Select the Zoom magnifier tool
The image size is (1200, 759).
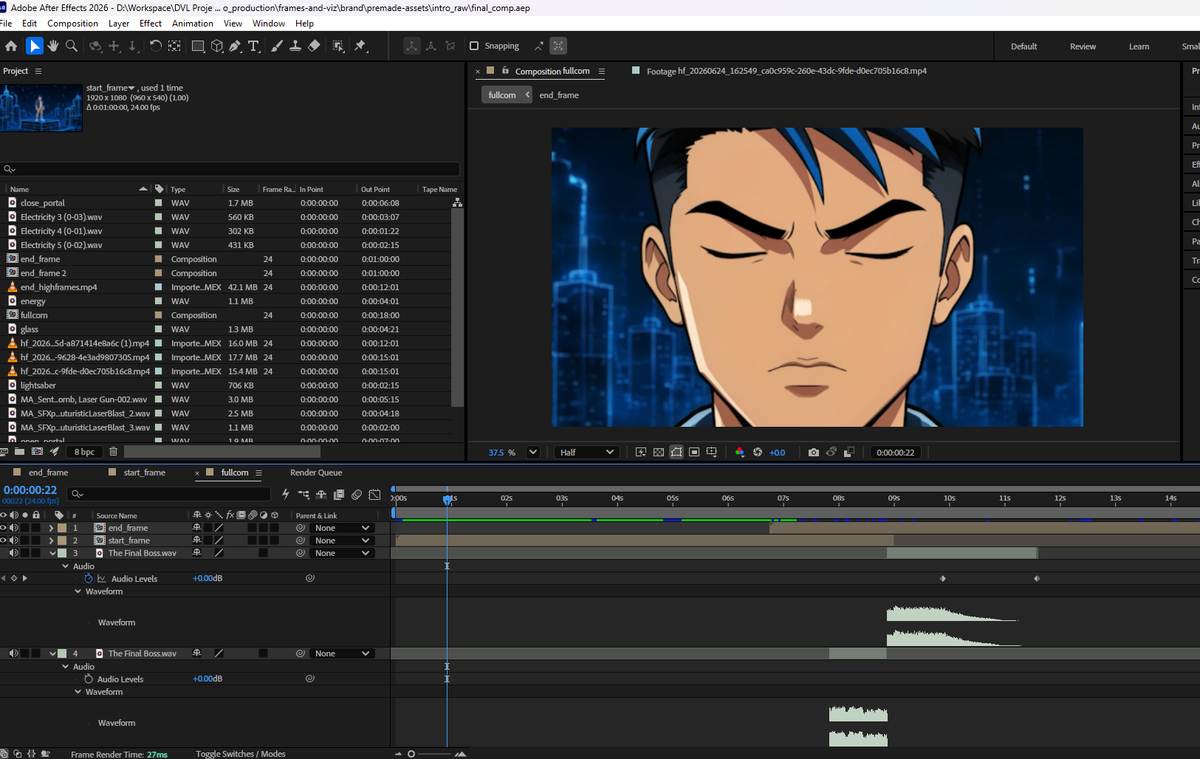pyautogui.click(x=71, y=46)
